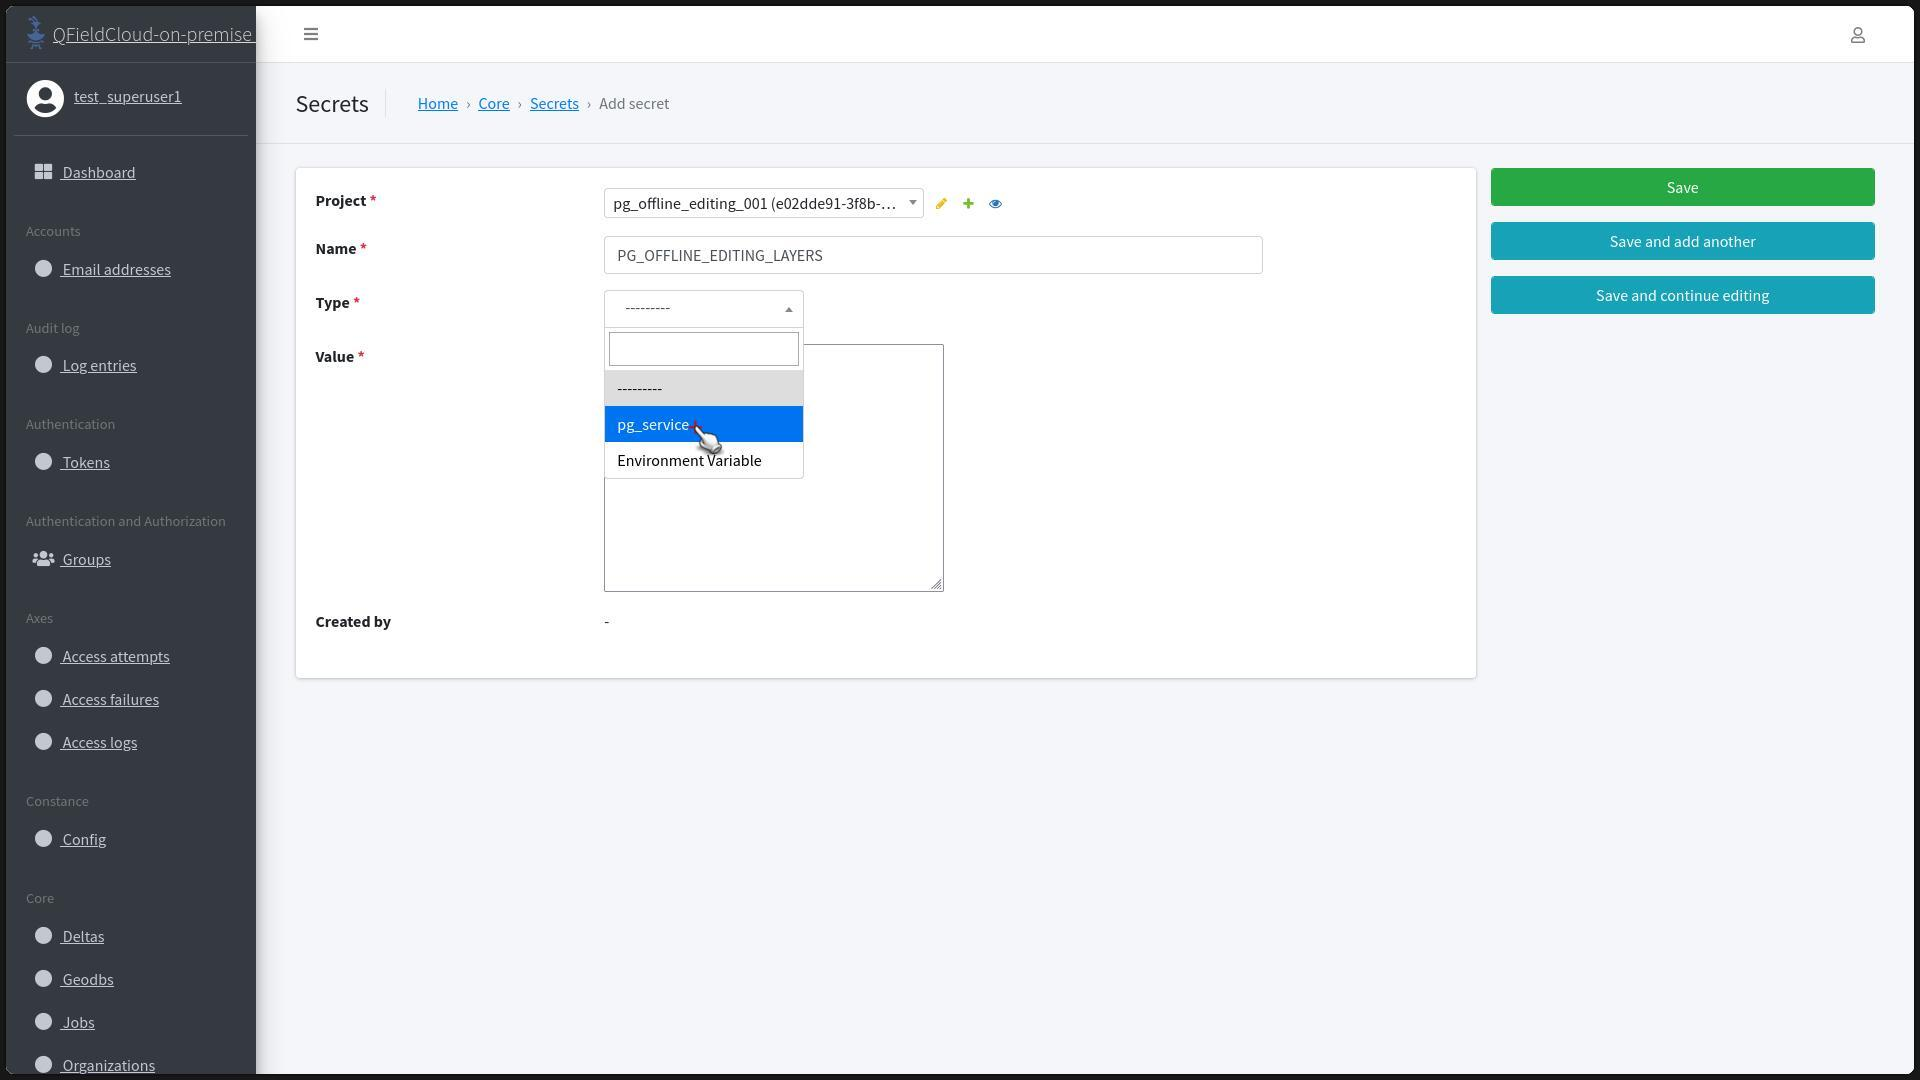The width and height of the screenshot is (1920, 1080).
Task: Click the test_superuser1 avatar icon
Action: [x=45, y=98]
